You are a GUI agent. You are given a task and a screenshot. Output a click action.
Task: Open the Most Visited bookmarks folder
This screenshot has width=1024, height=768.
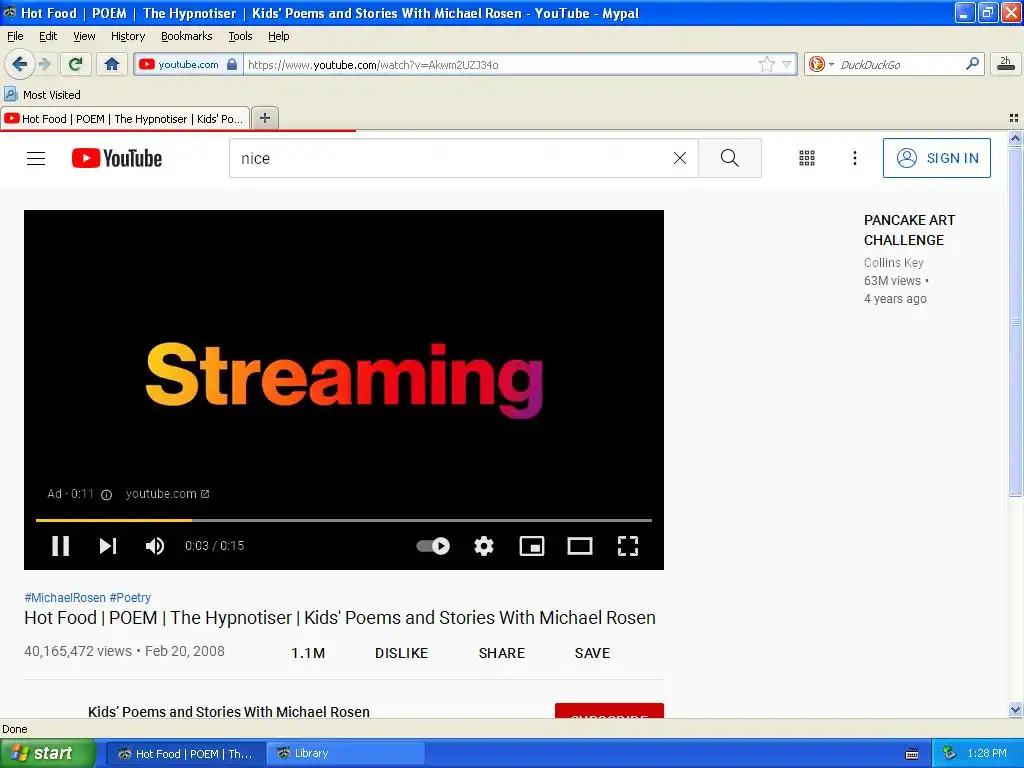point(42,95)
